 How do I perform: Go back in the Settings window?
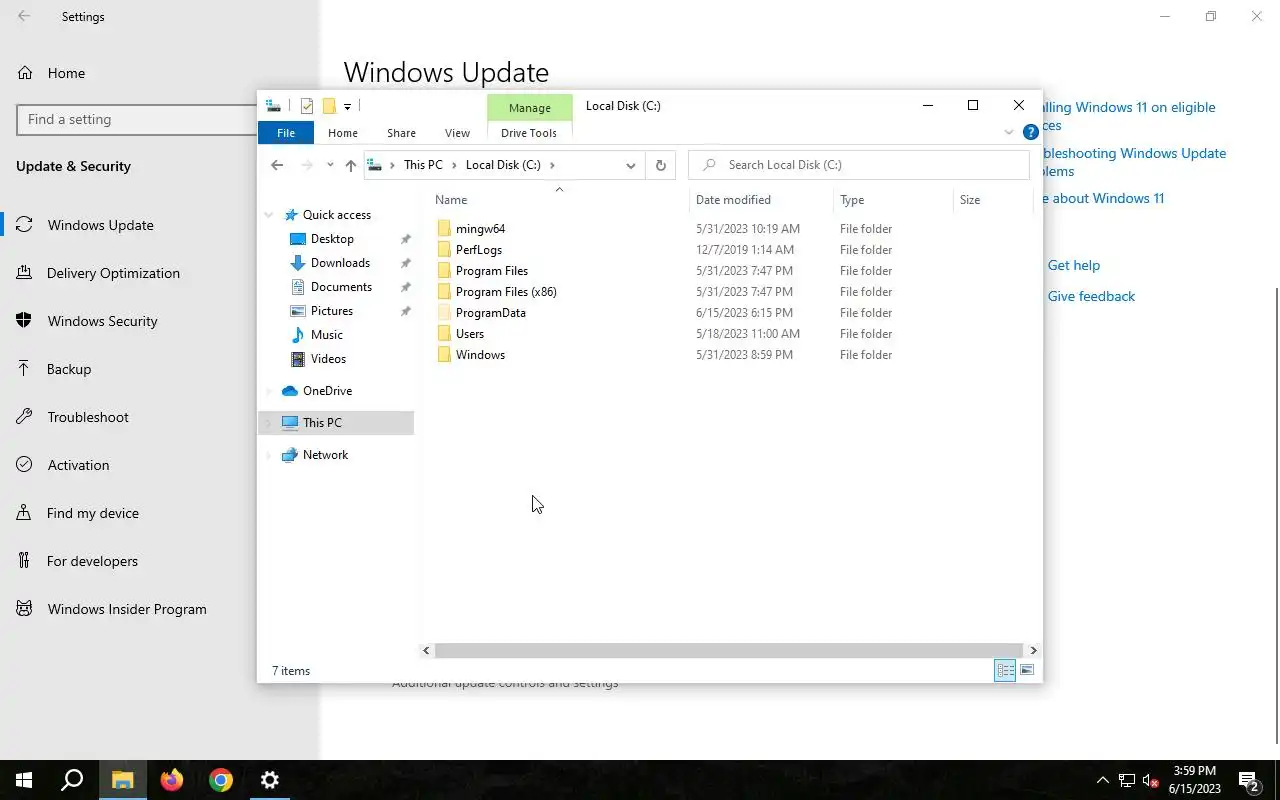pos(24,16)
